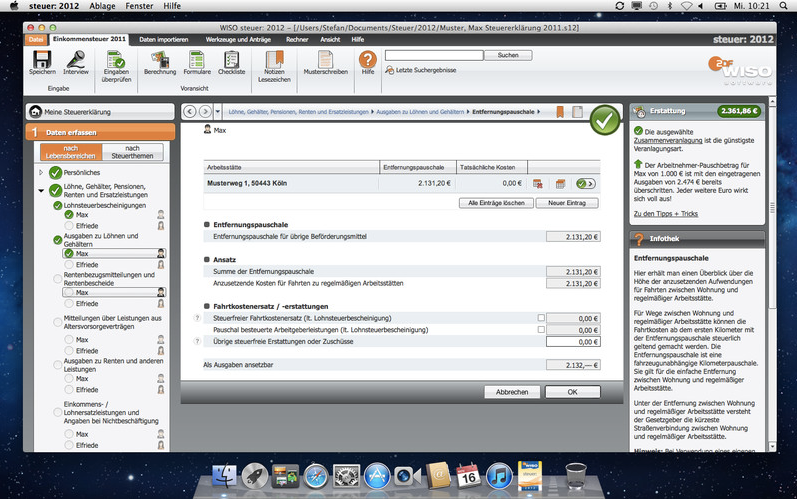Click the Erstattung panel icon

tap(639, 111)
